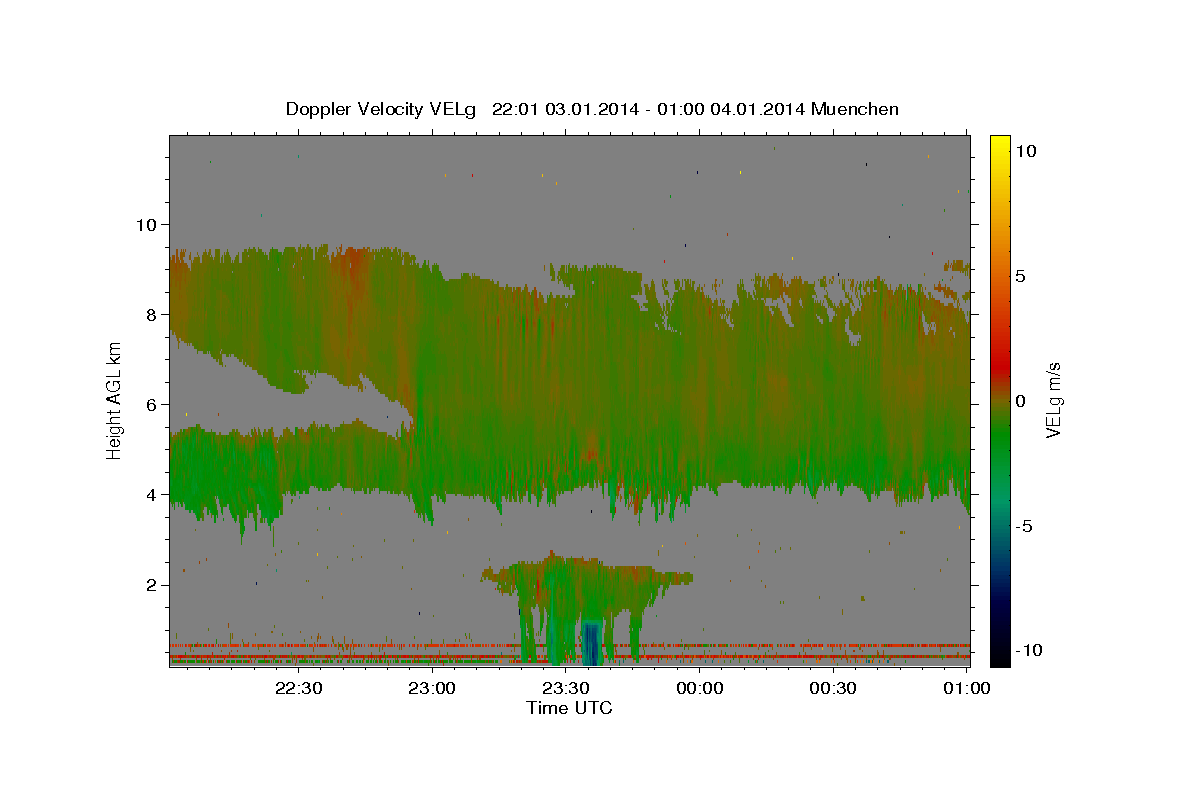The width and height of the screenshot is (1200, 800).
Task: Click the height axis label 4
Action: tap(152, 495)
